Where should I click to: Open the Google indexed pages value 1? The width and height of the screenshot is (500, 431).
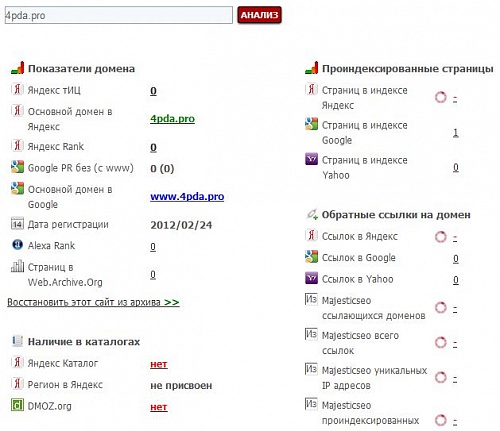[456, 133]
